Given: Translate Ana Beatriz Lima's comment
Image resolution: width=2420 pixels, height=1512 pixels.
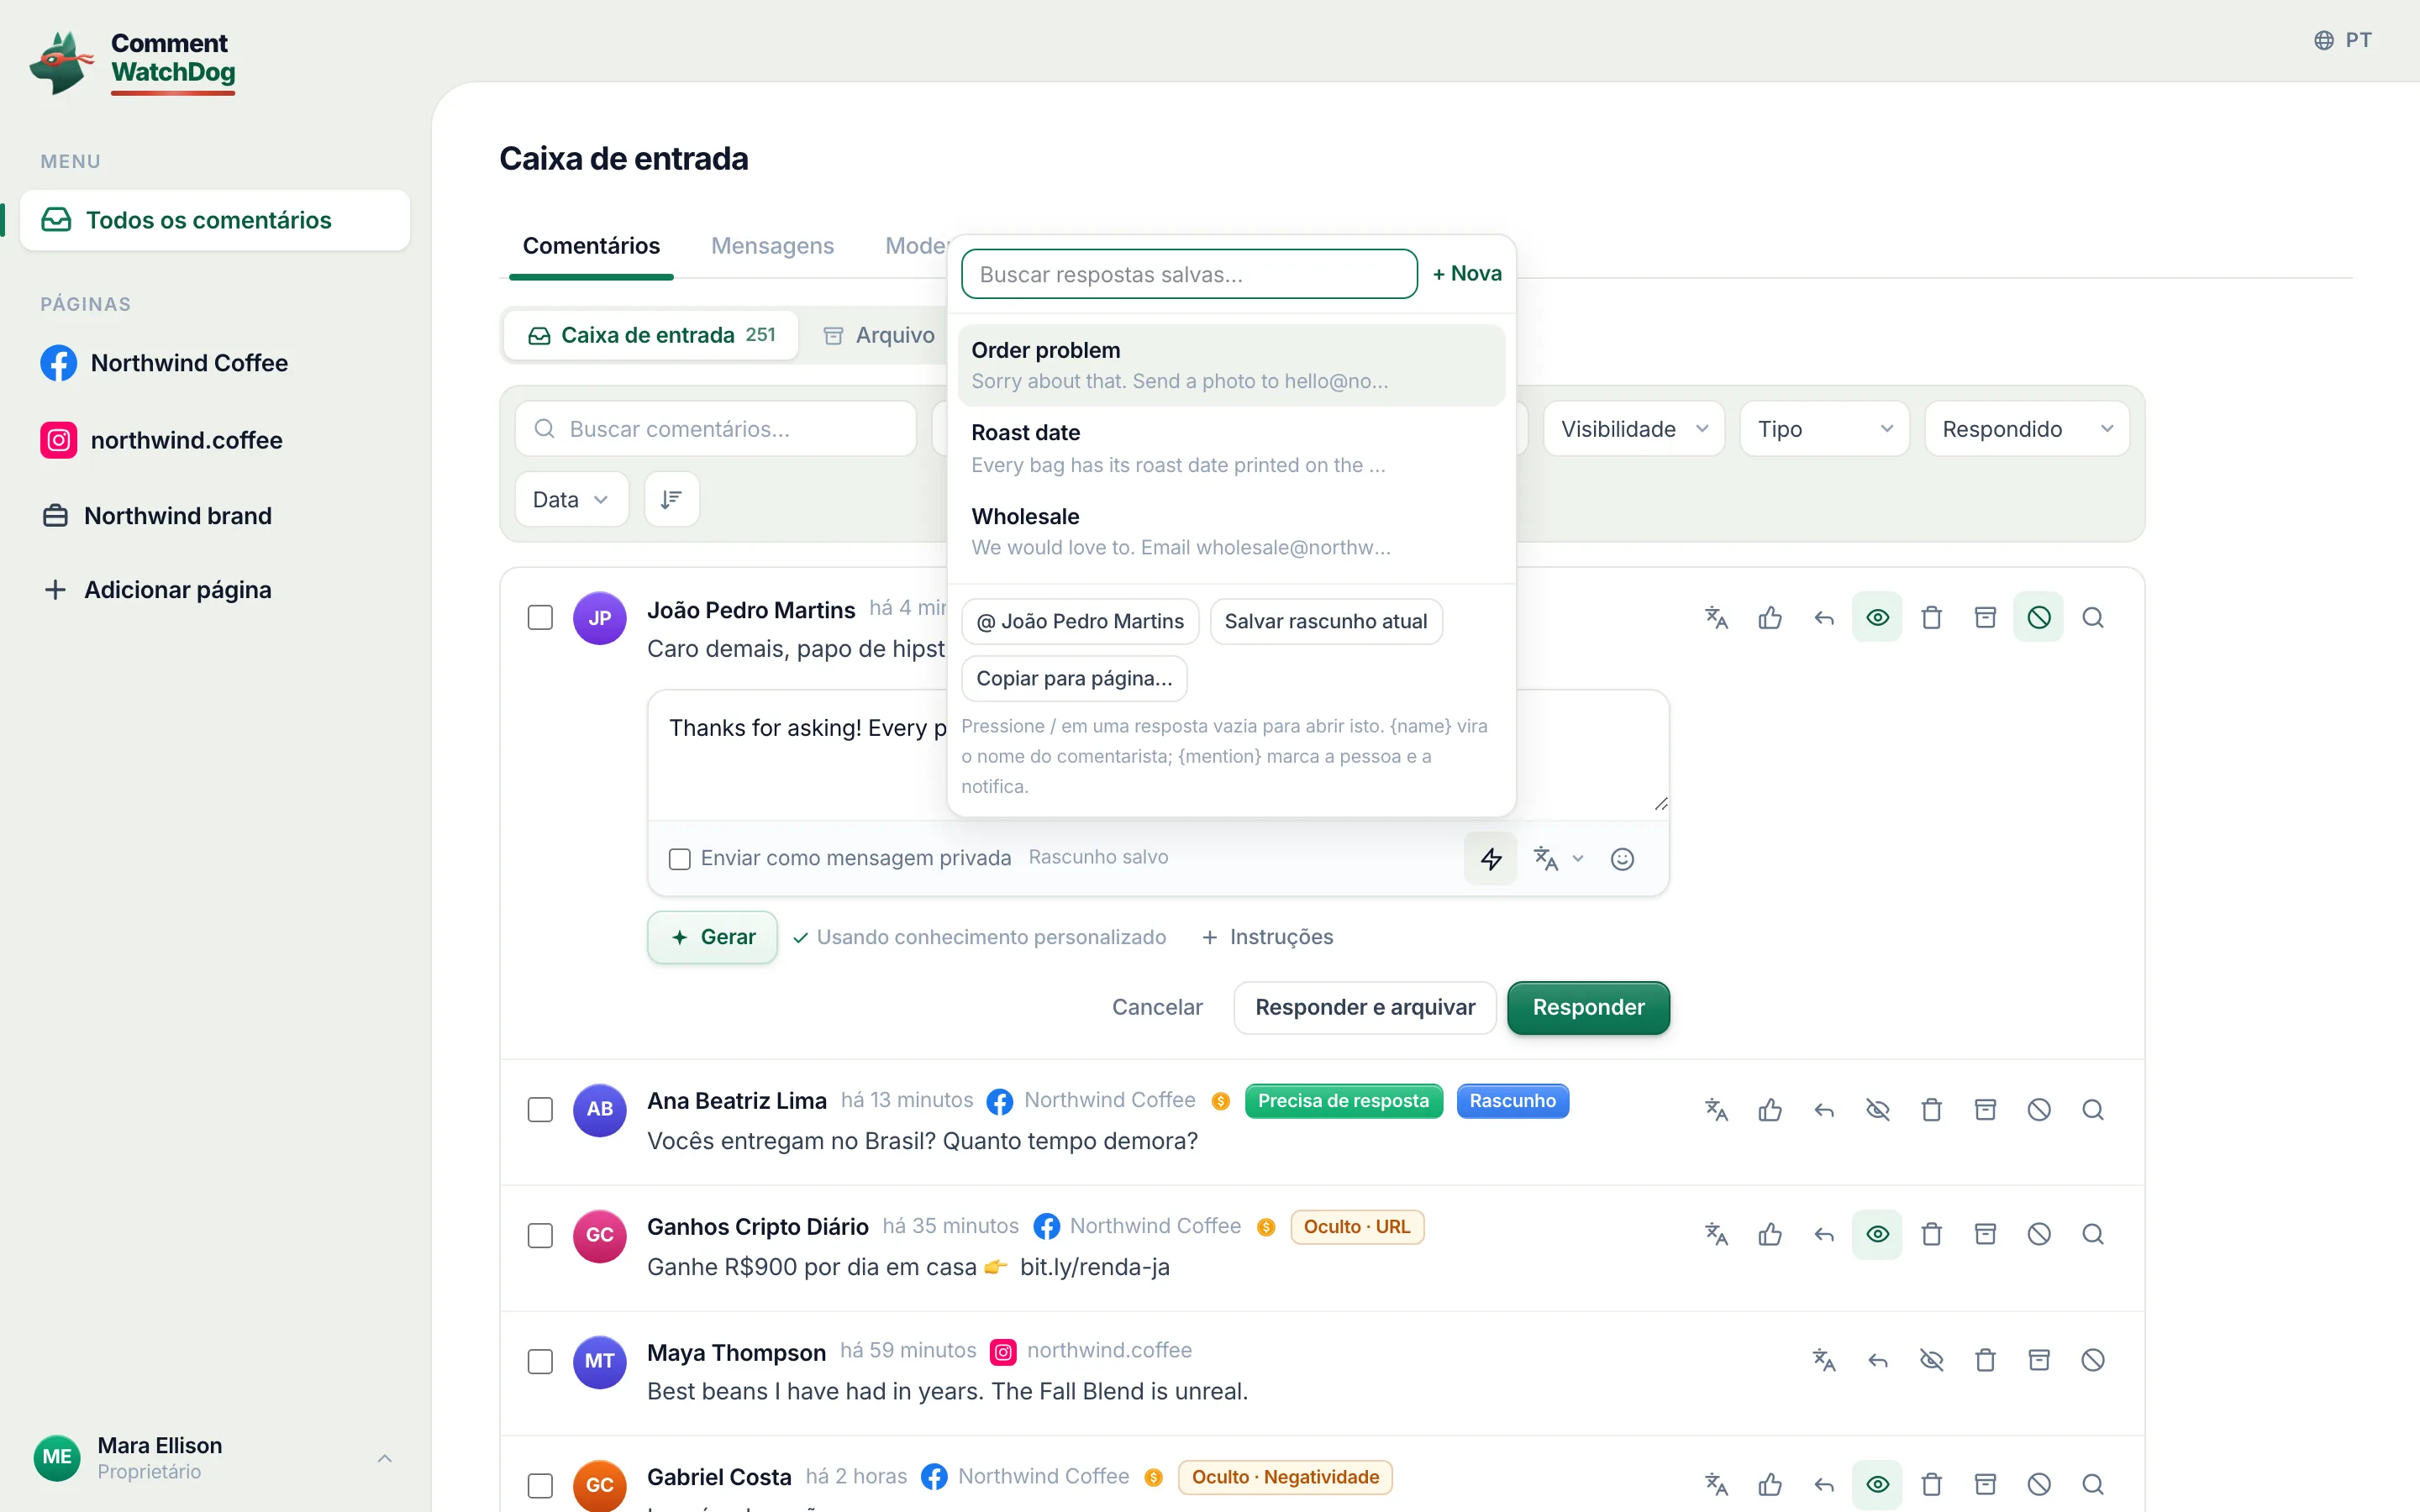Looking at the screenshot, I should 1716,1109.
